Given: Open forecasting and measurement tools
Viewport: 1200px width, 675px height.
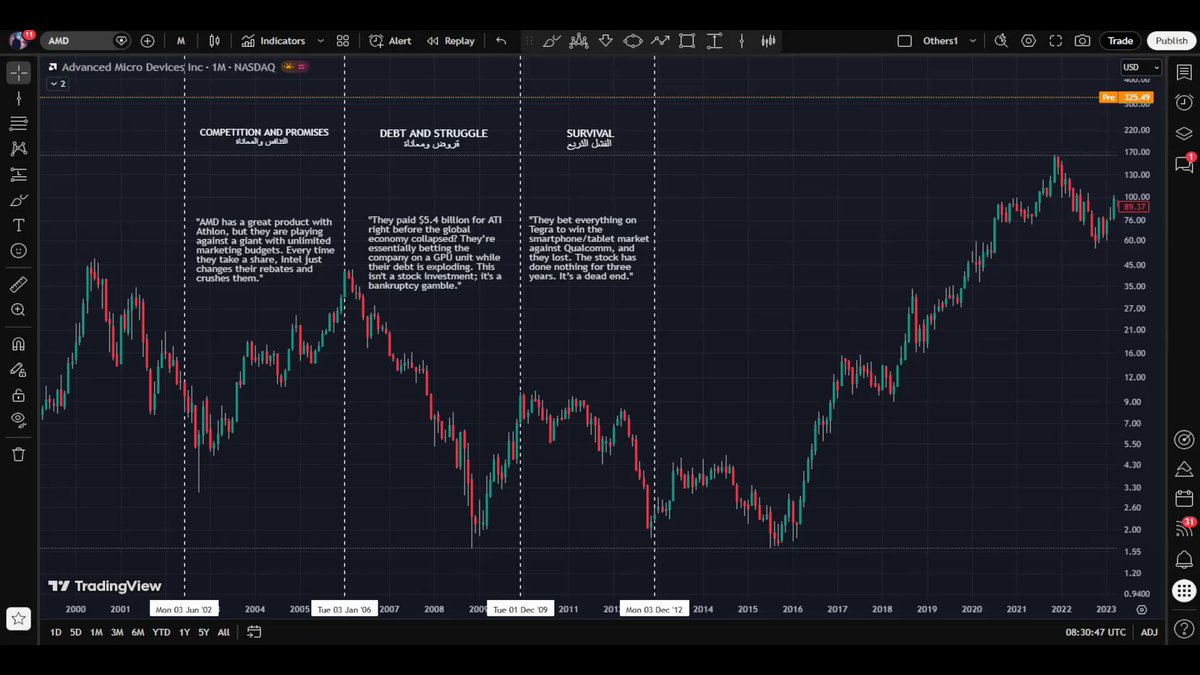Looking at the screenshot, I should point(18,174).
